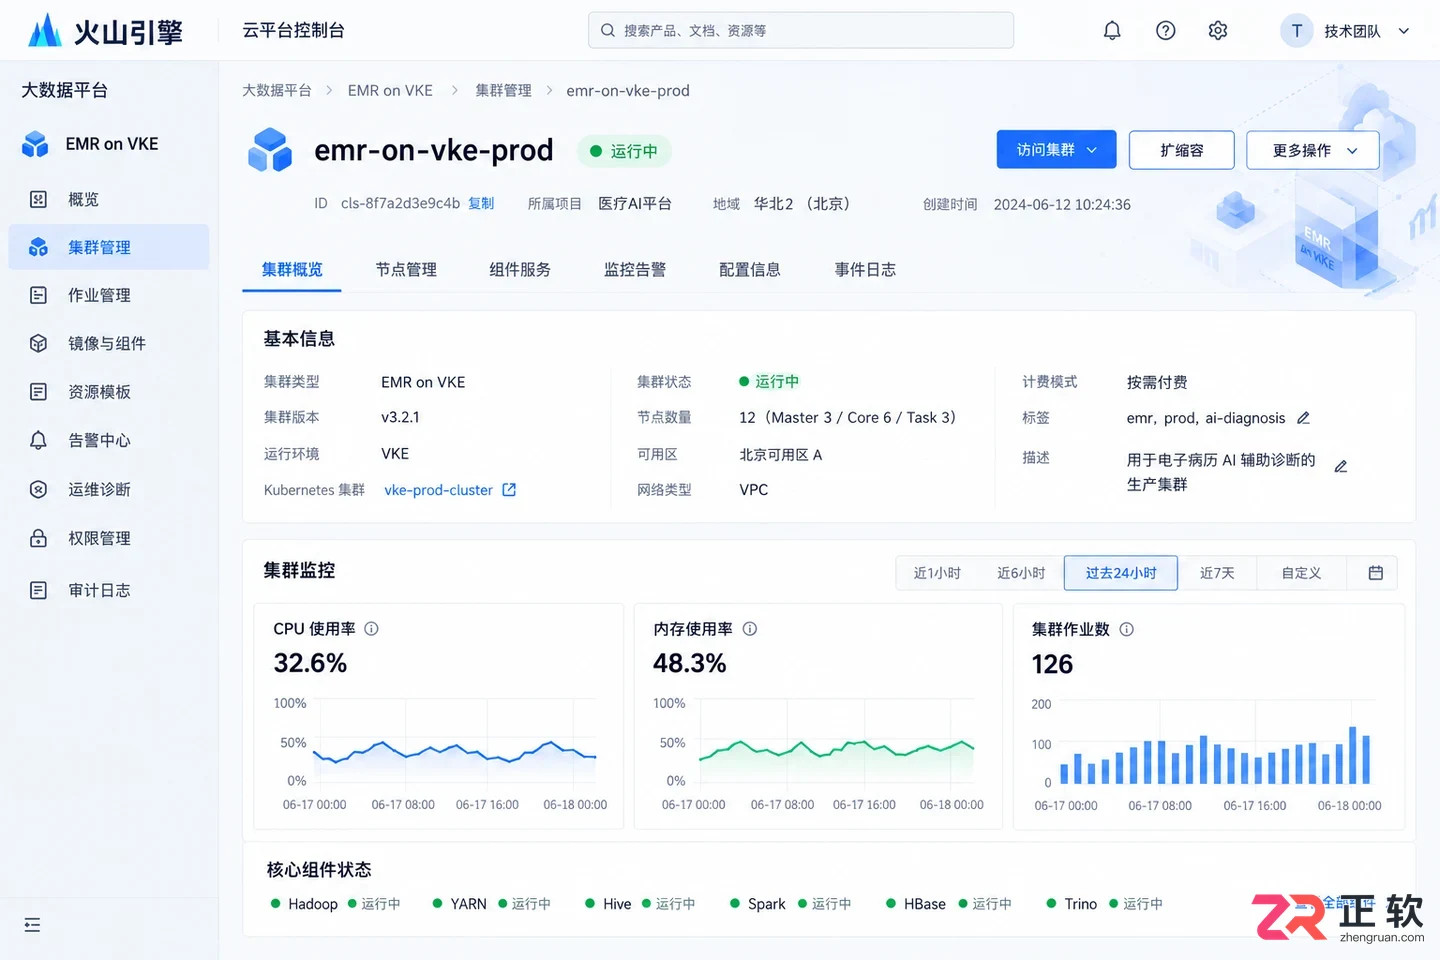Open the help question-mark icon
This screenshot has width=1440, height=960.
[x=1166, y=31]
